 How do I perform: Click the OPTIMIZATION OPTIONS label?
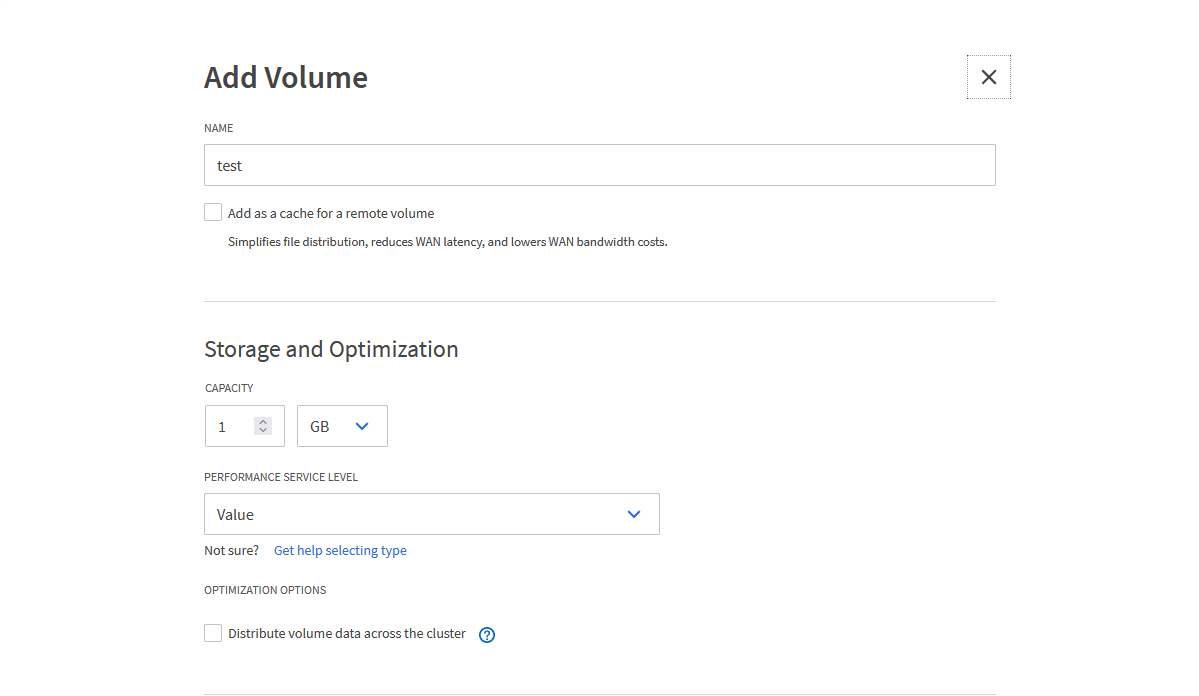pyautogui.click(x=265, y=590)
